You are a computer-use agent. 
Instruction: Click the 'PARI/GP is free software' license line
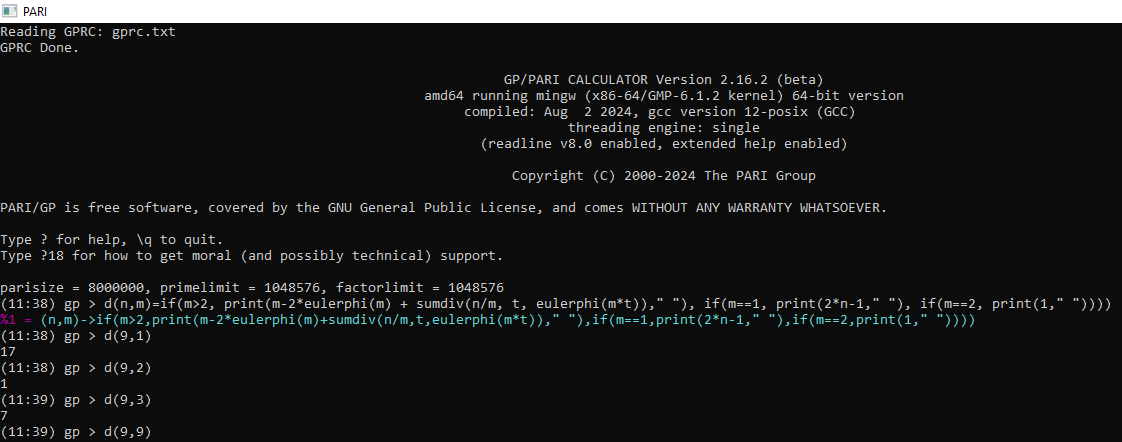tap(444, 208)
